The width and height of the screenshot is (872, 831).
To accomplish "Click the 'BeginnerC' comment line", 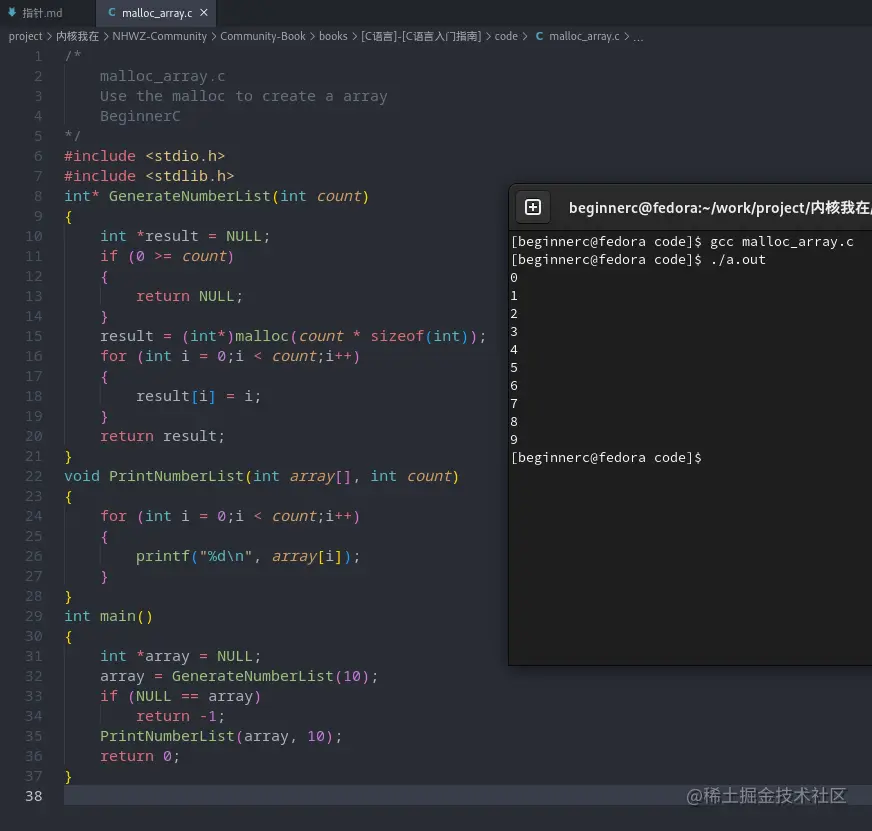I will pos(140,116).
